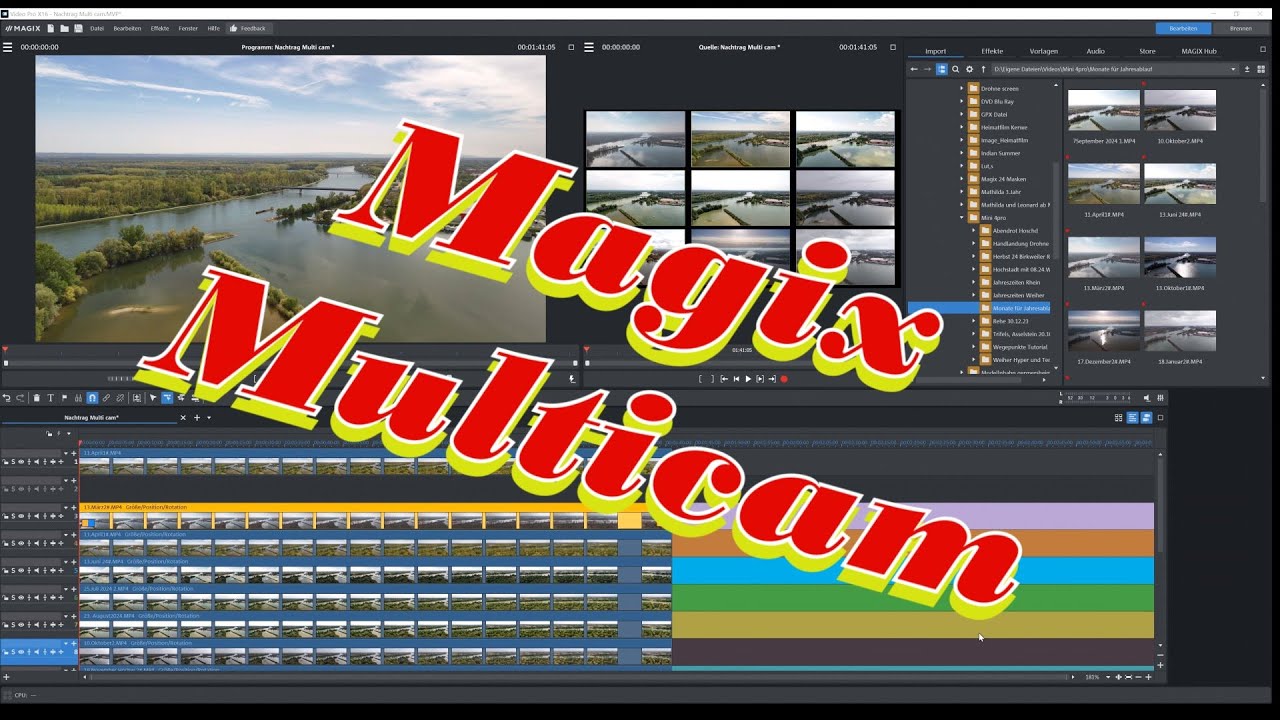Image resolution: width=1280 pixels, height=720 pixels.
Task: Click the new project file icon
Action: coord(51,28)
